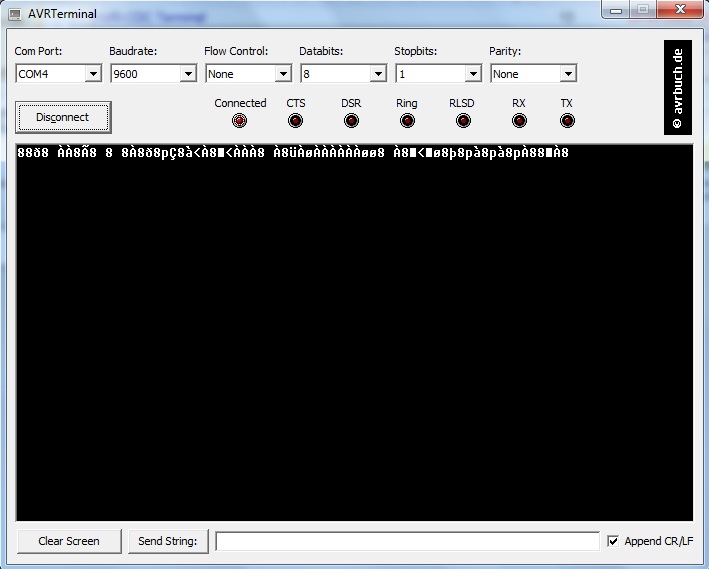Close the AVRTerminal window

coord(680,9)
